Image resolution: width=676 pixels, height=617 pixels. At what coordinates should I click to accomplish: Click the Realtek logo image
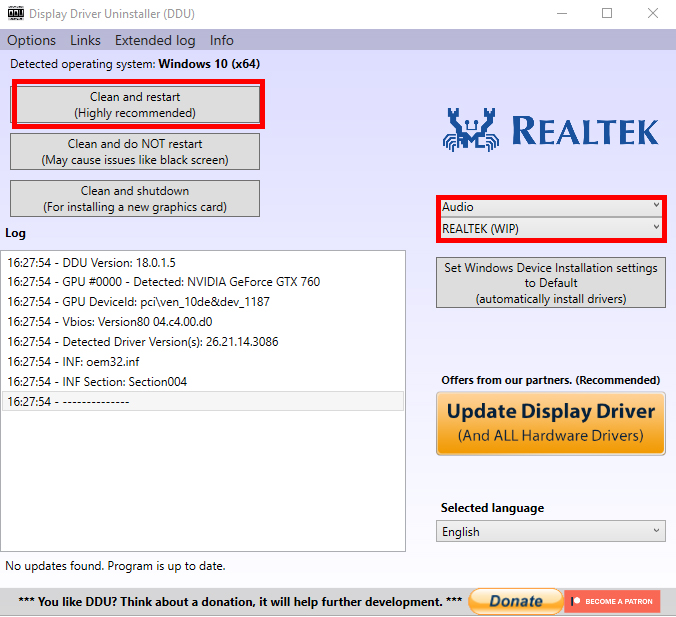tap(550, 129)
